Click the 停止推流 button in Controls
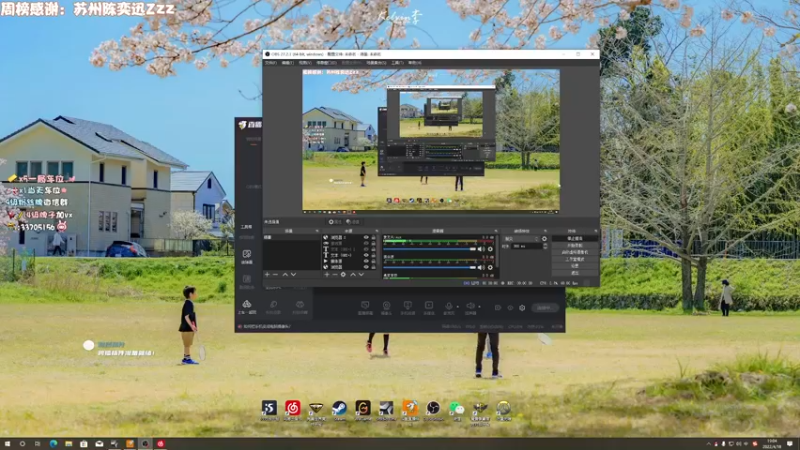 [574, 238]
